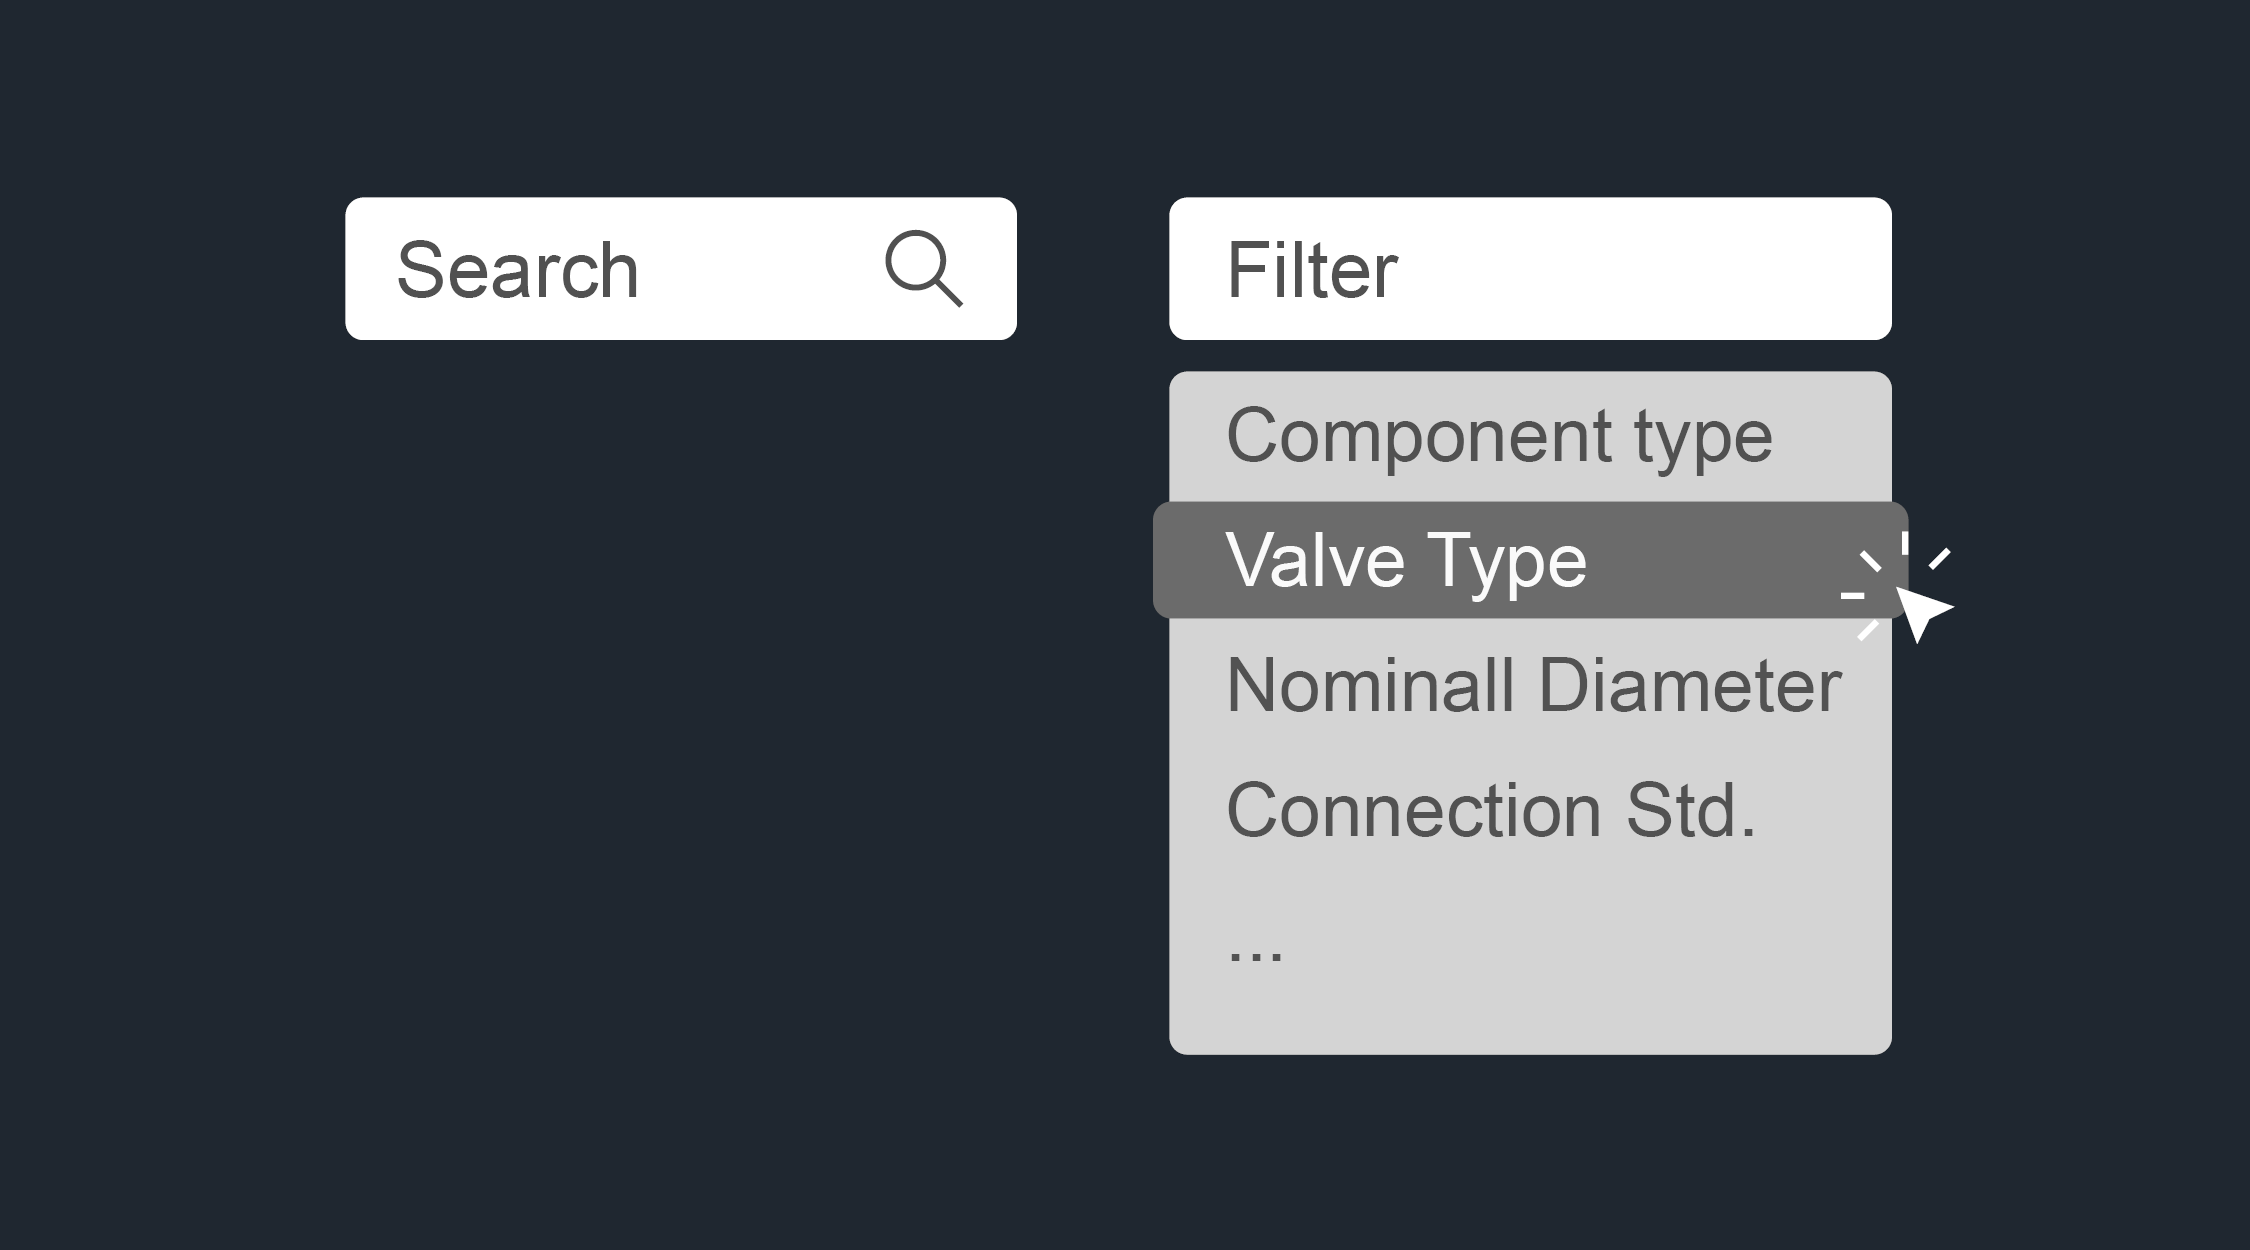The height and width of the screenshot is (1250, 2250).
Task: Click the filter entry just above the ellipsis
Action: [x=1490, y=810]
